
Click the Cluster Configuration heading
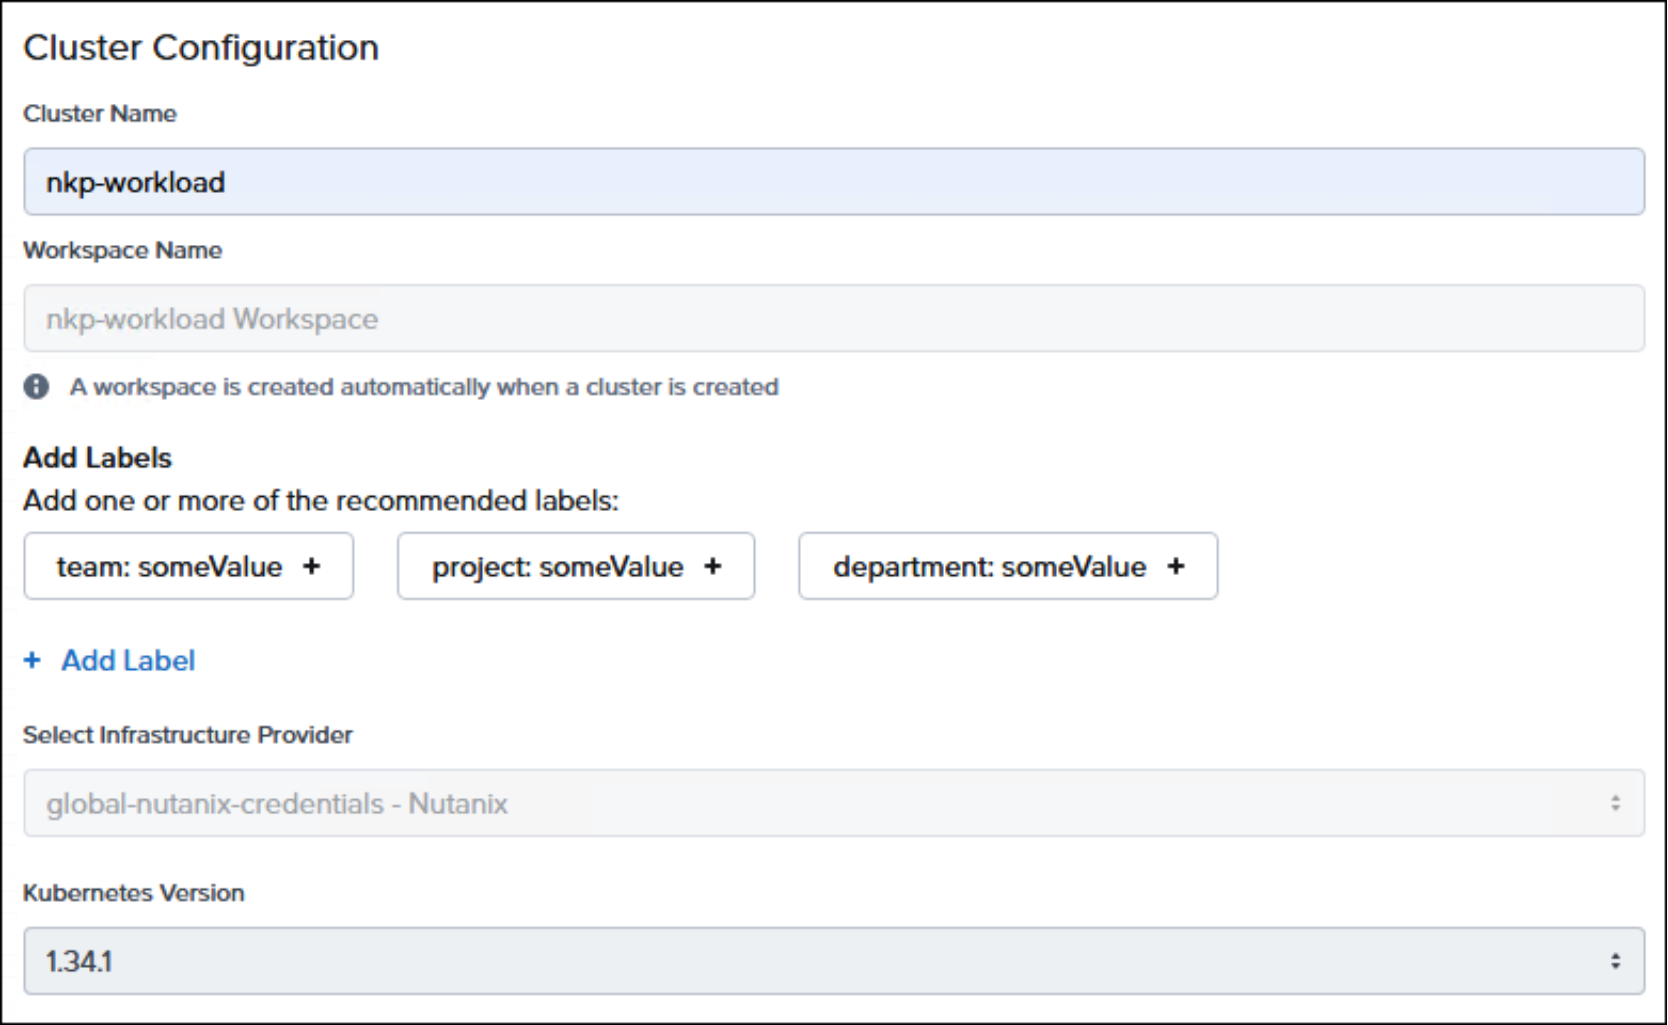tap(201, 48)
